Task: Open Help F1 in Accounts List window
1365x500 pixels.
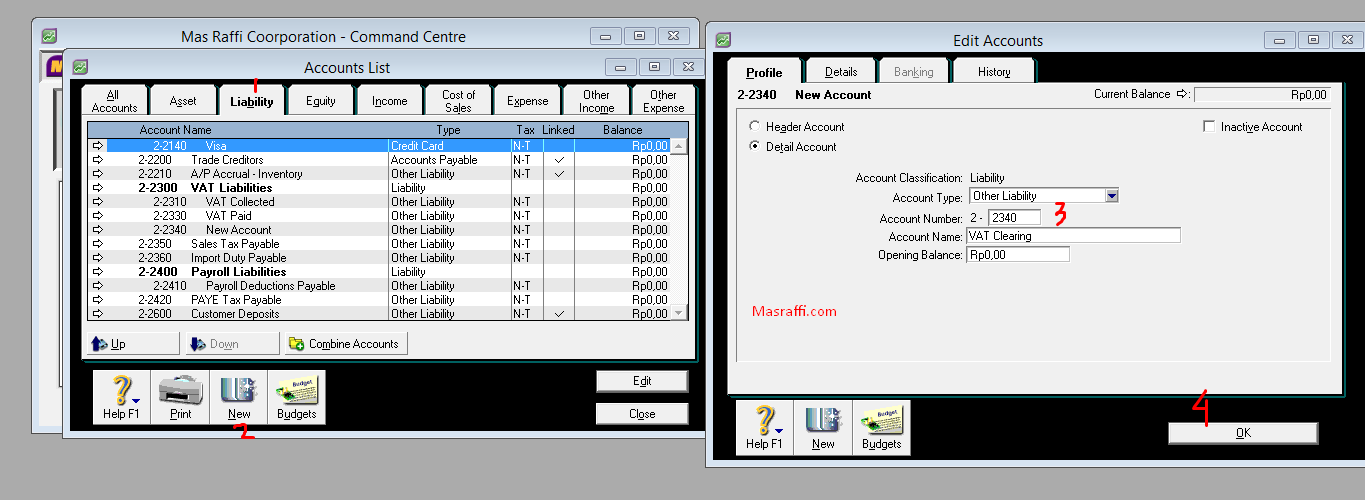Action: (x=121, y=397)
